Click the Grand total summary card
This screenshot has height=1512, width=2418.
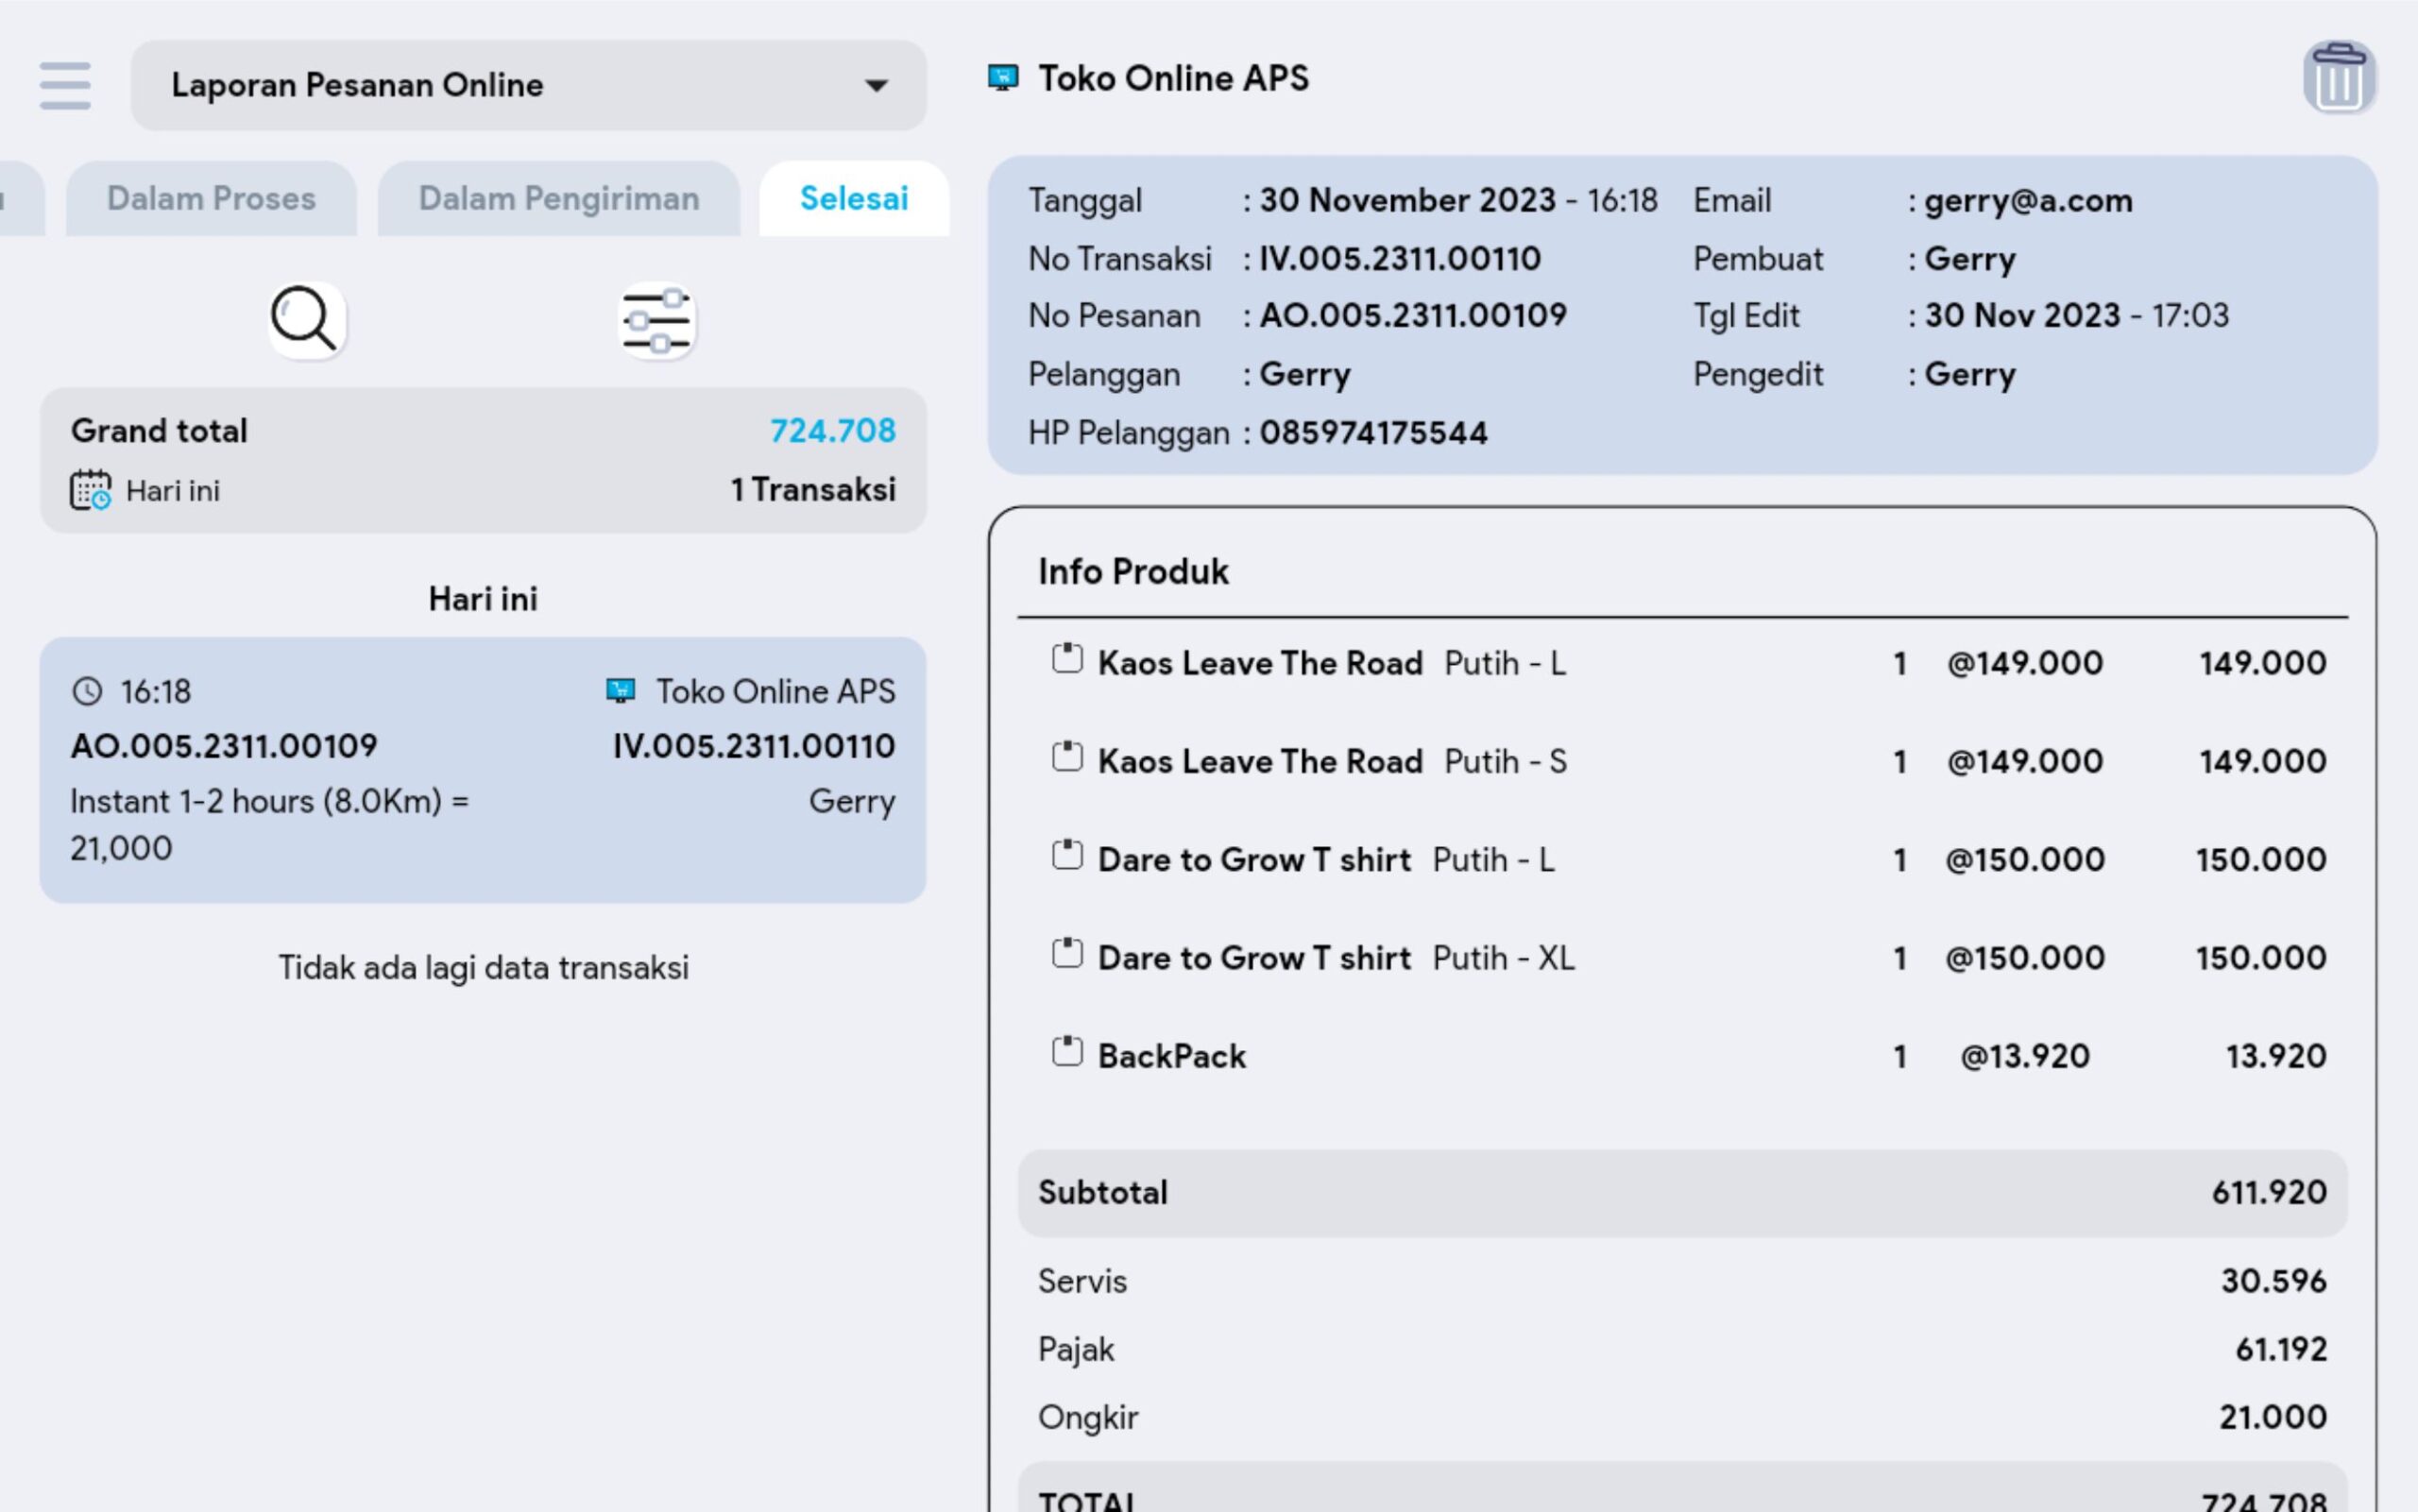(482, 460)
